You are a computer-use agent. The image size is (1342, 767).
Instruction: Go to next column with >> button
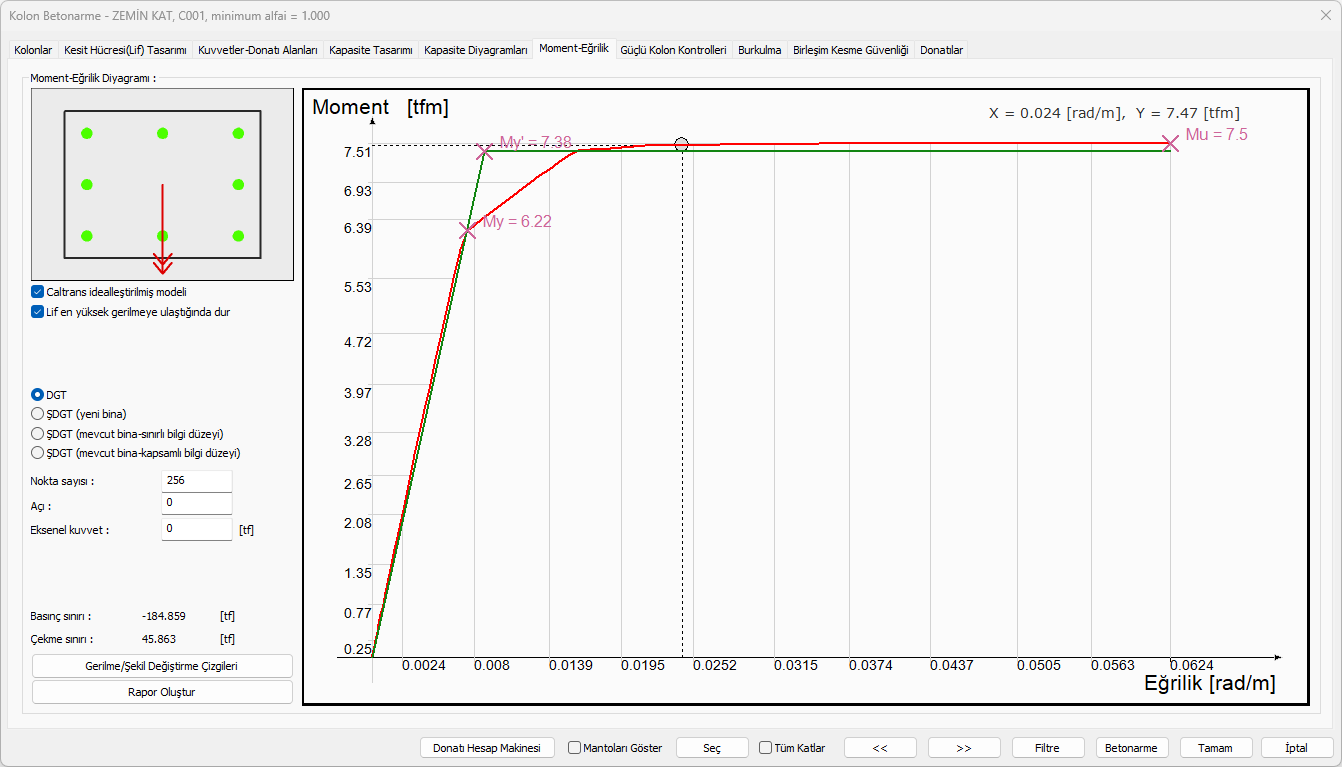[x=964, y=748]
